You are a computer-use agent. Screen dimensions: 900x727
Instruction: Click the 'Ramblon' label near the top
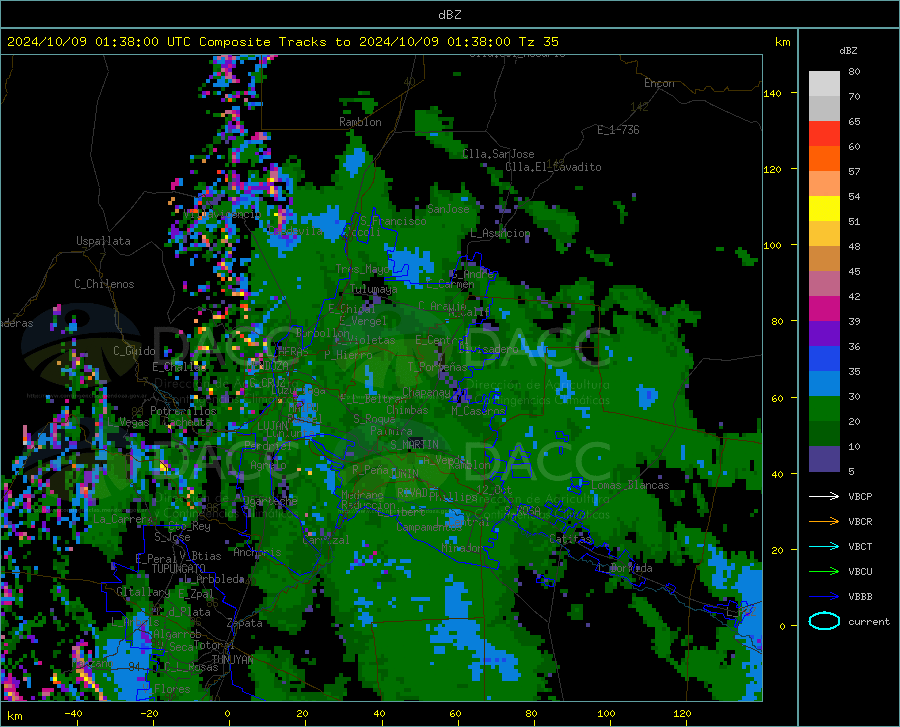[x=360, y=122]
